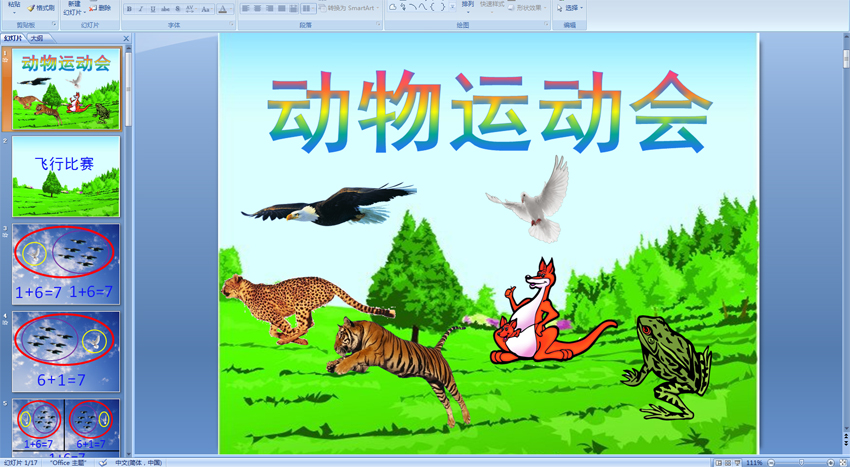The height and width of the screenshot is (467, 850).
Task: Open the Change Case (Aa) dropdown
Action: [x=206, y=9]
